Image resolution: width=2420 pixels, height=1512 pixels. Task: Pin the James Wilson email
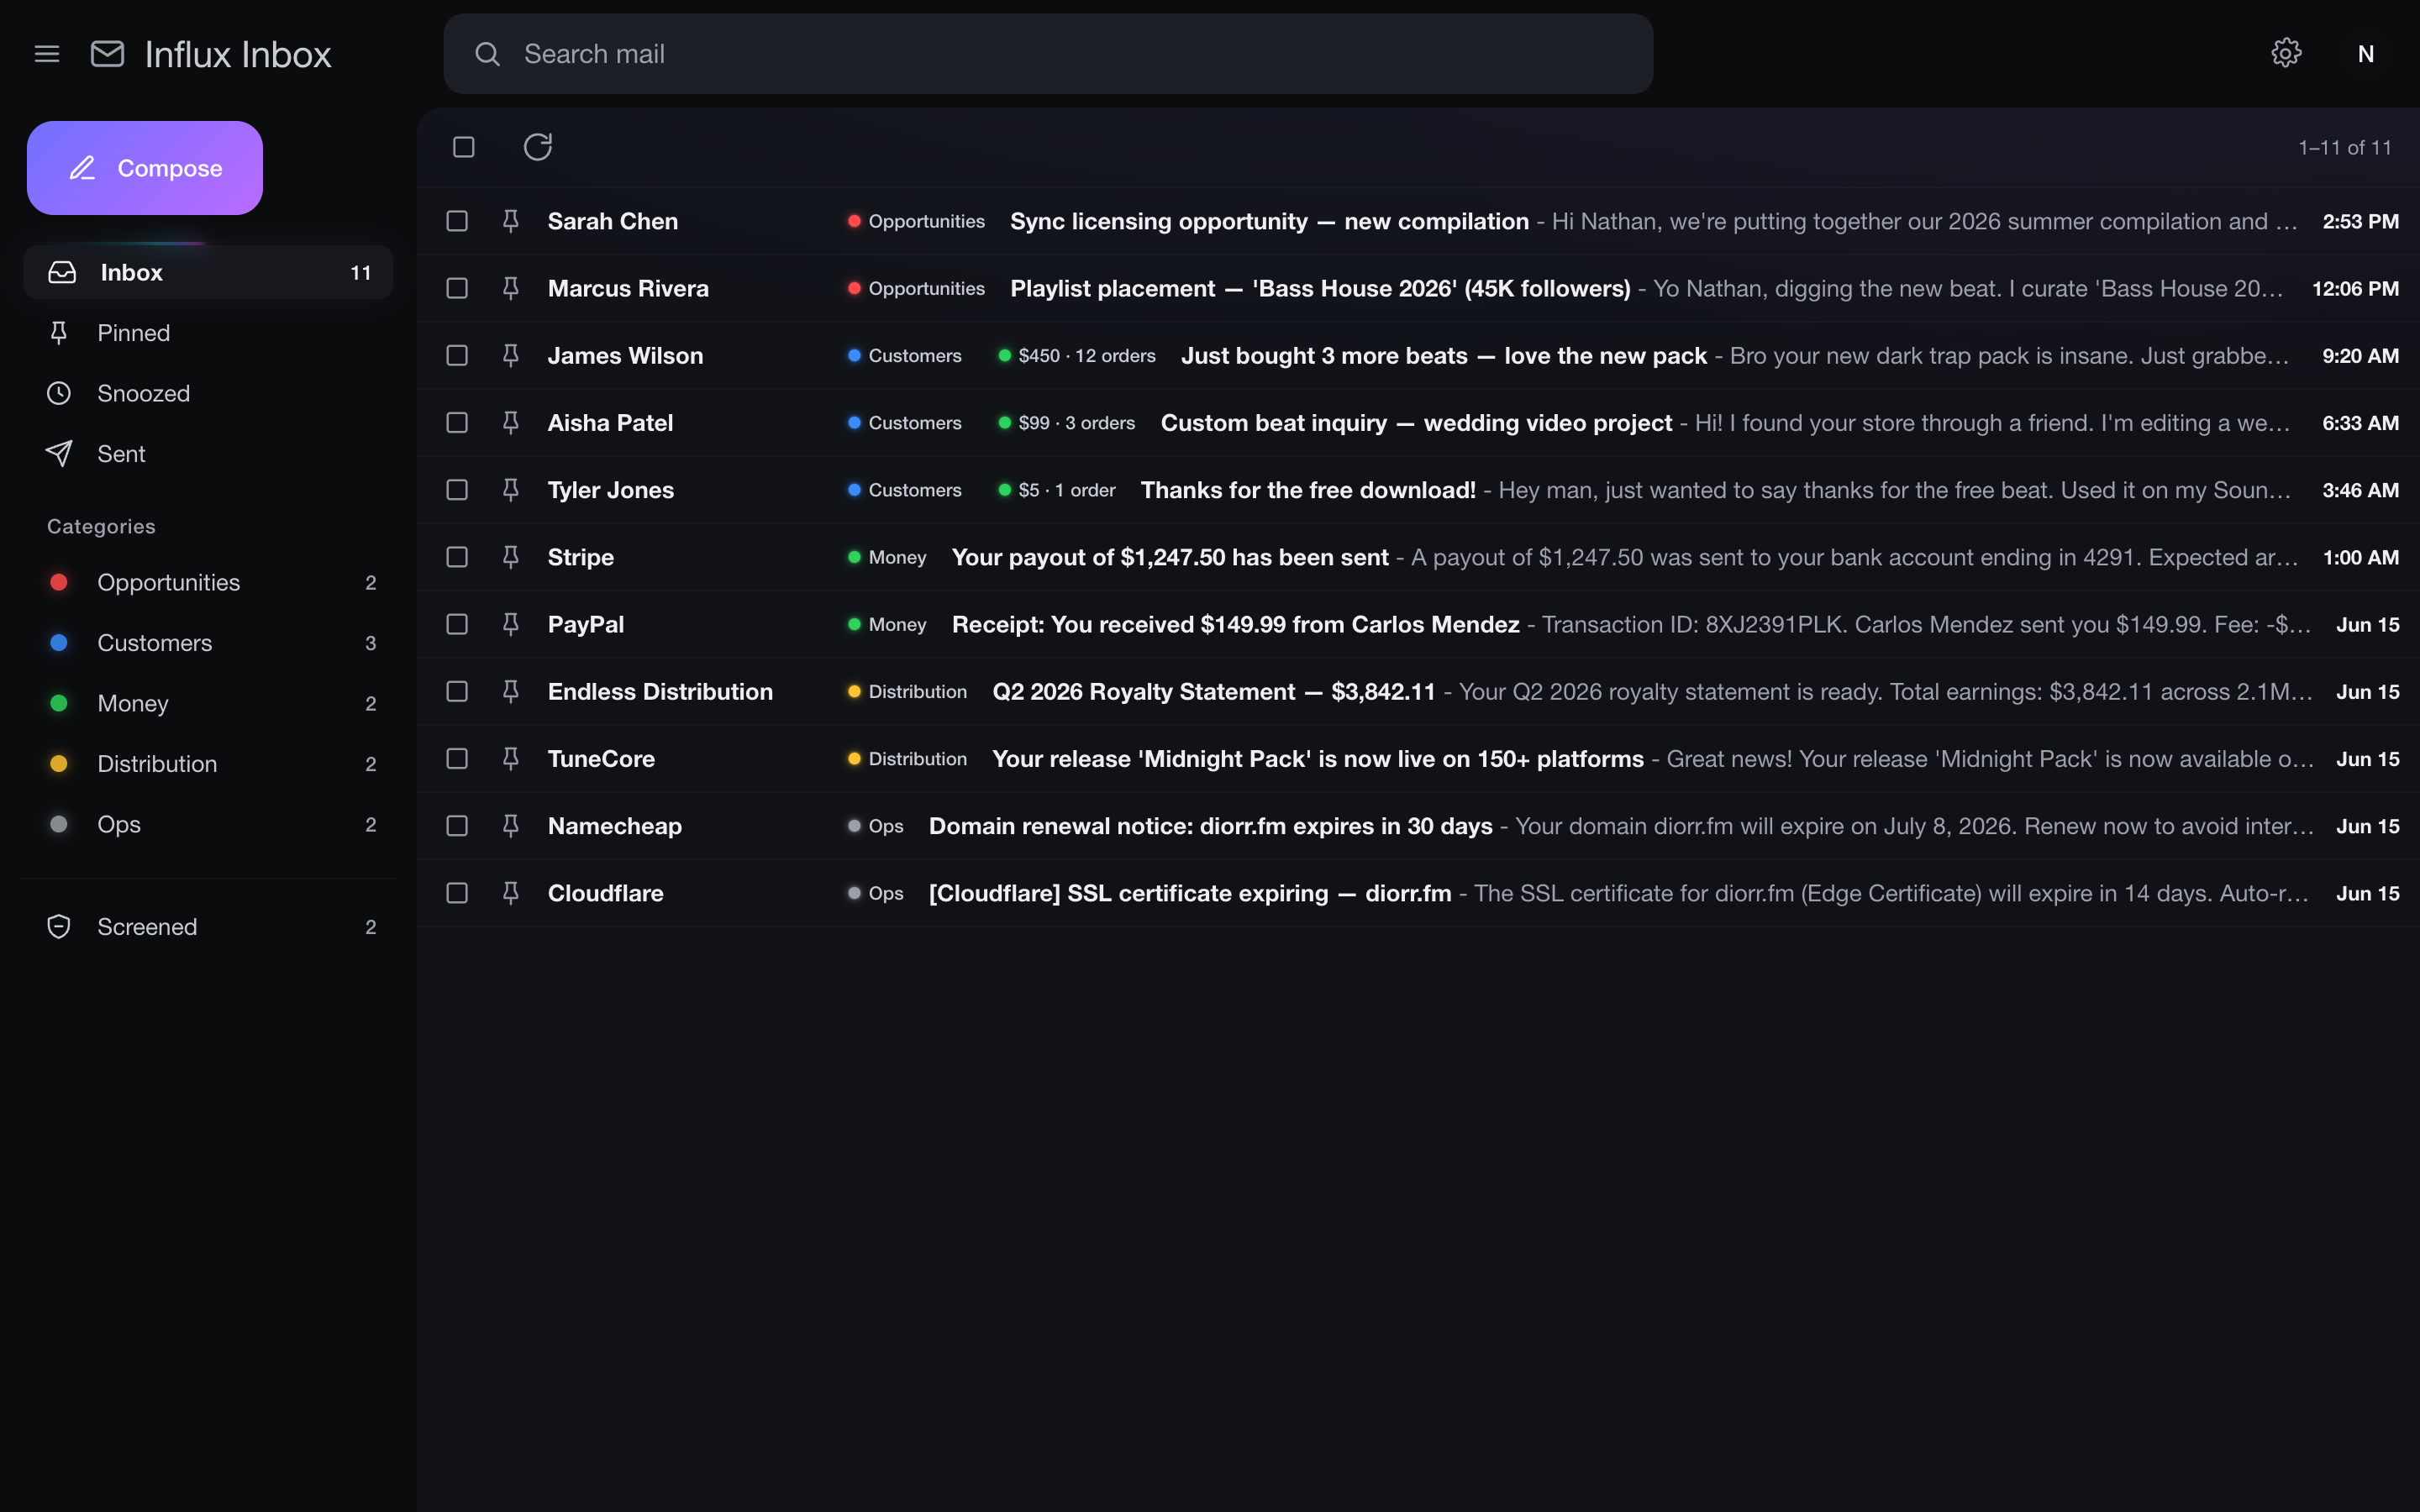click(x=511, y=355)
